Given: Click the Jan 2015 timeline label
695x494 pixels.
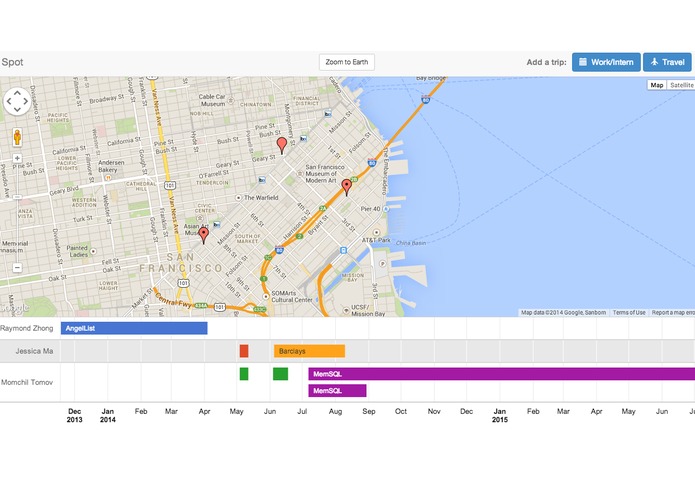Looking at the screenshot, I should pos(500,415).
